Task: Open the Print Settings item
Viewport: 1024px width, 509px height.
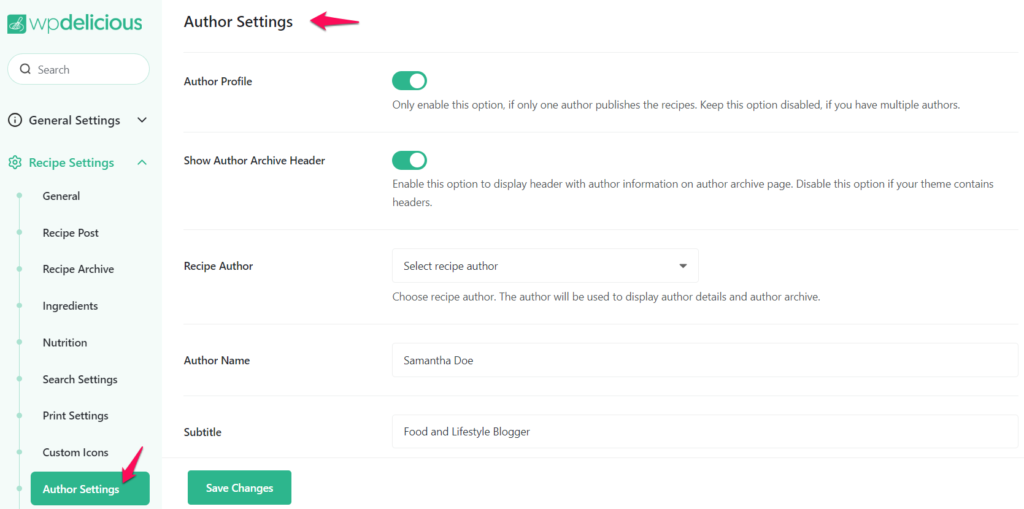Action: click(x=76, y=416)
